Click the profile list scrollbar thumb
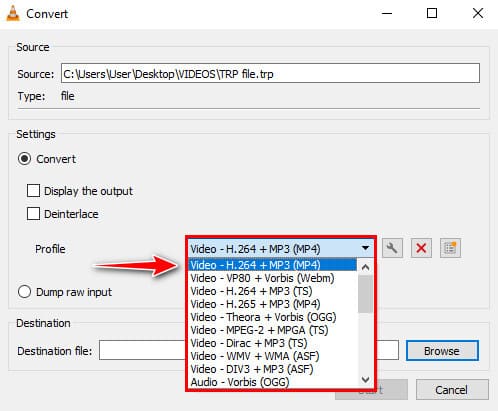498x411 pixels. (x=366, y=294)
